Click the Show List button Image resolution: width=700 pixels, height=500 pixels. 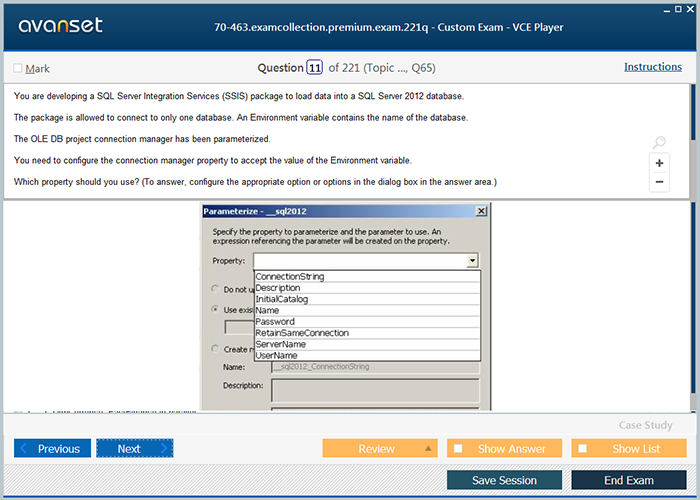(x=629, y=448)
